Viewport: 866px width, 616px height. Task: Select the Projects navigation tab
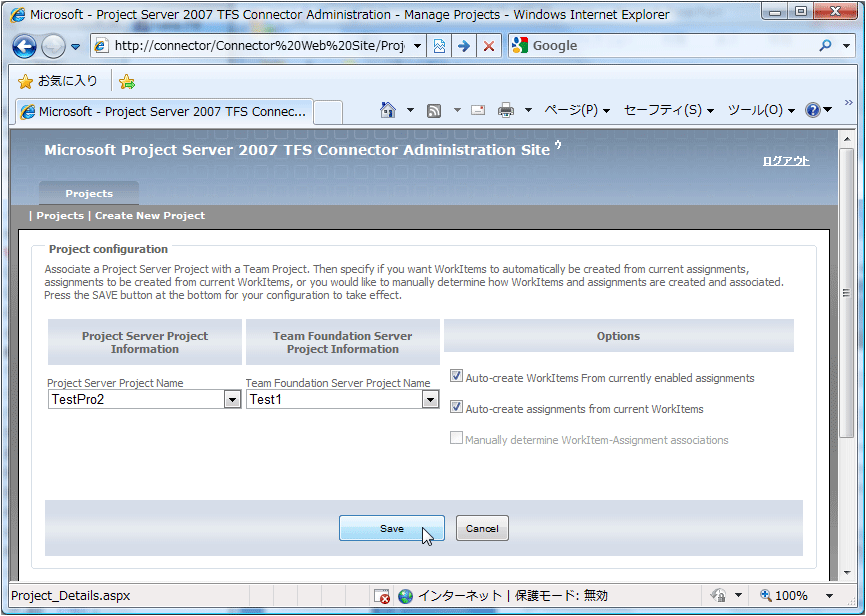89,193
